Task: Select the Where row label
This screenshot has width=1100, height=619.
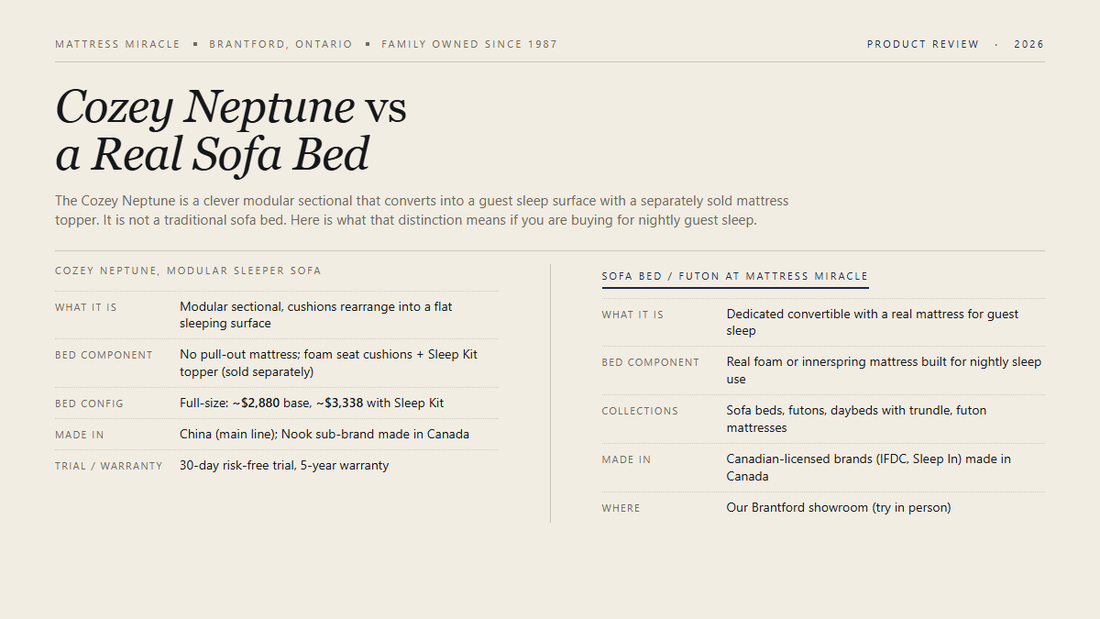Action: tap(621, 508)
